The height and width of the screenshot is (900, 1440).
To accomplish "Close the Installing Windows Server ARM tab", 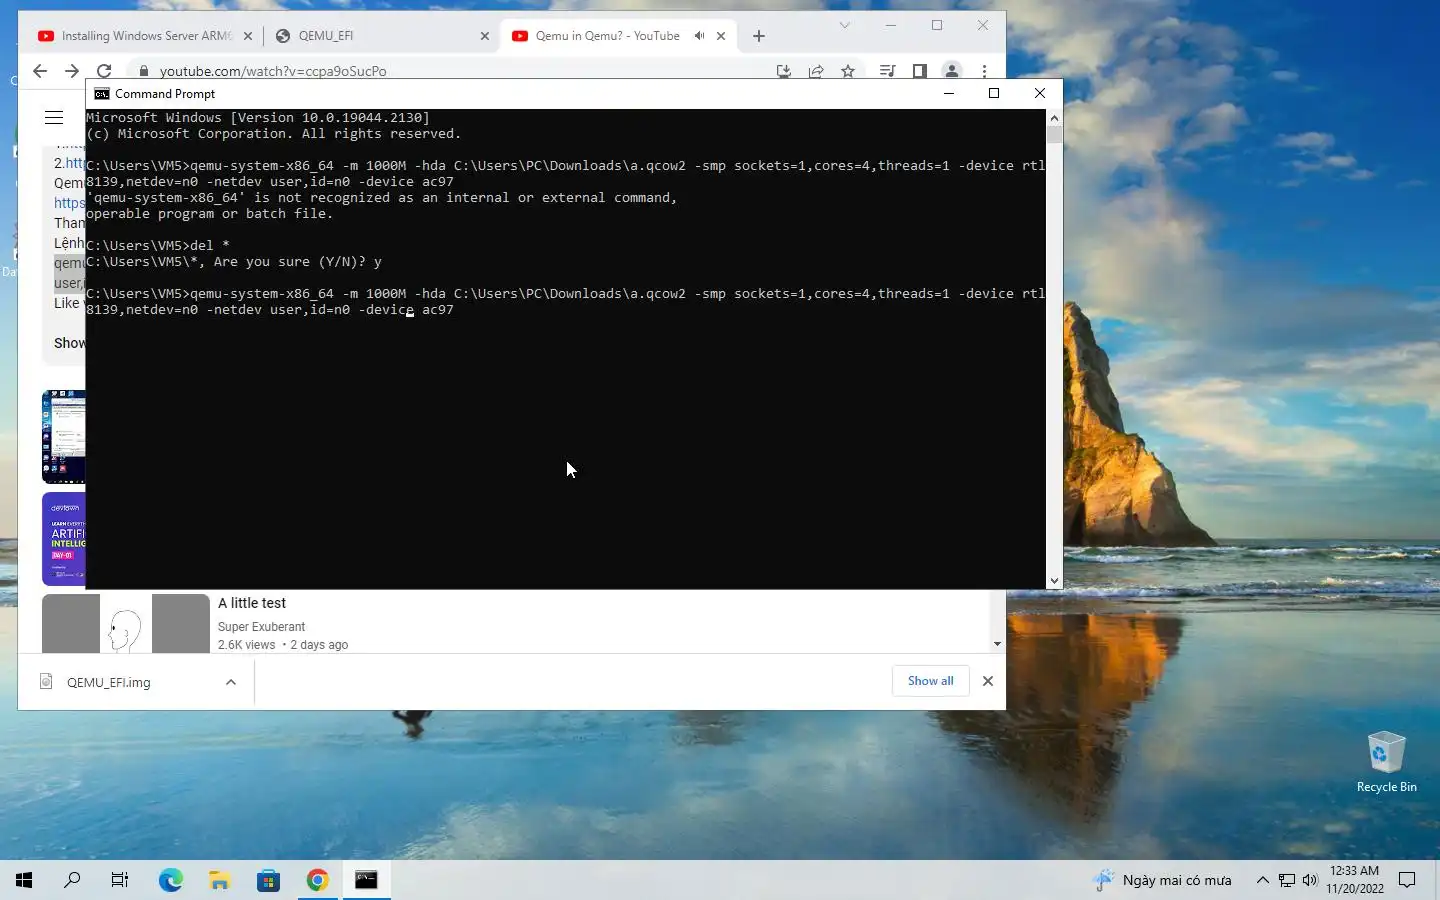I will pos(248,36).
